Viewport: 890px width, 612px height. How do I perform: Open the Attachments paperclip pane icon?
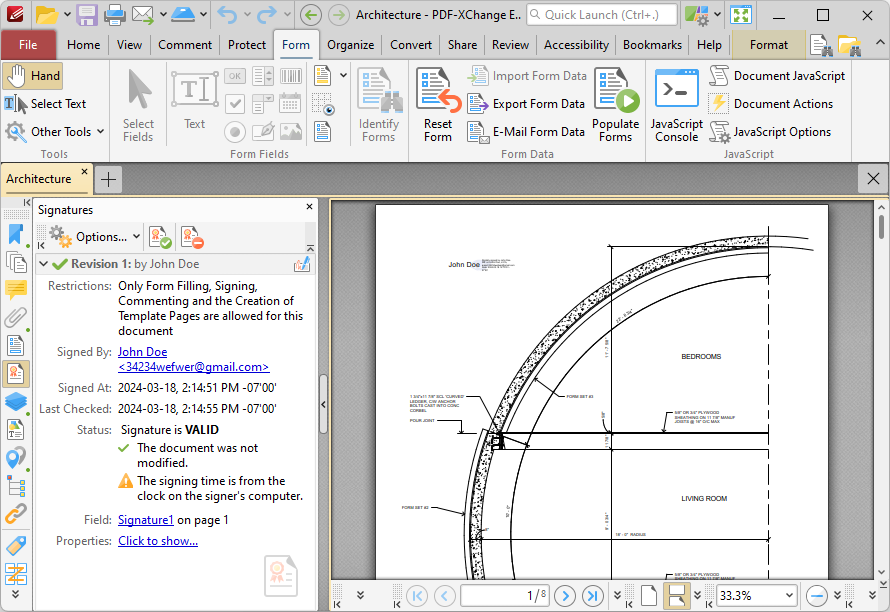click(16, 318)
